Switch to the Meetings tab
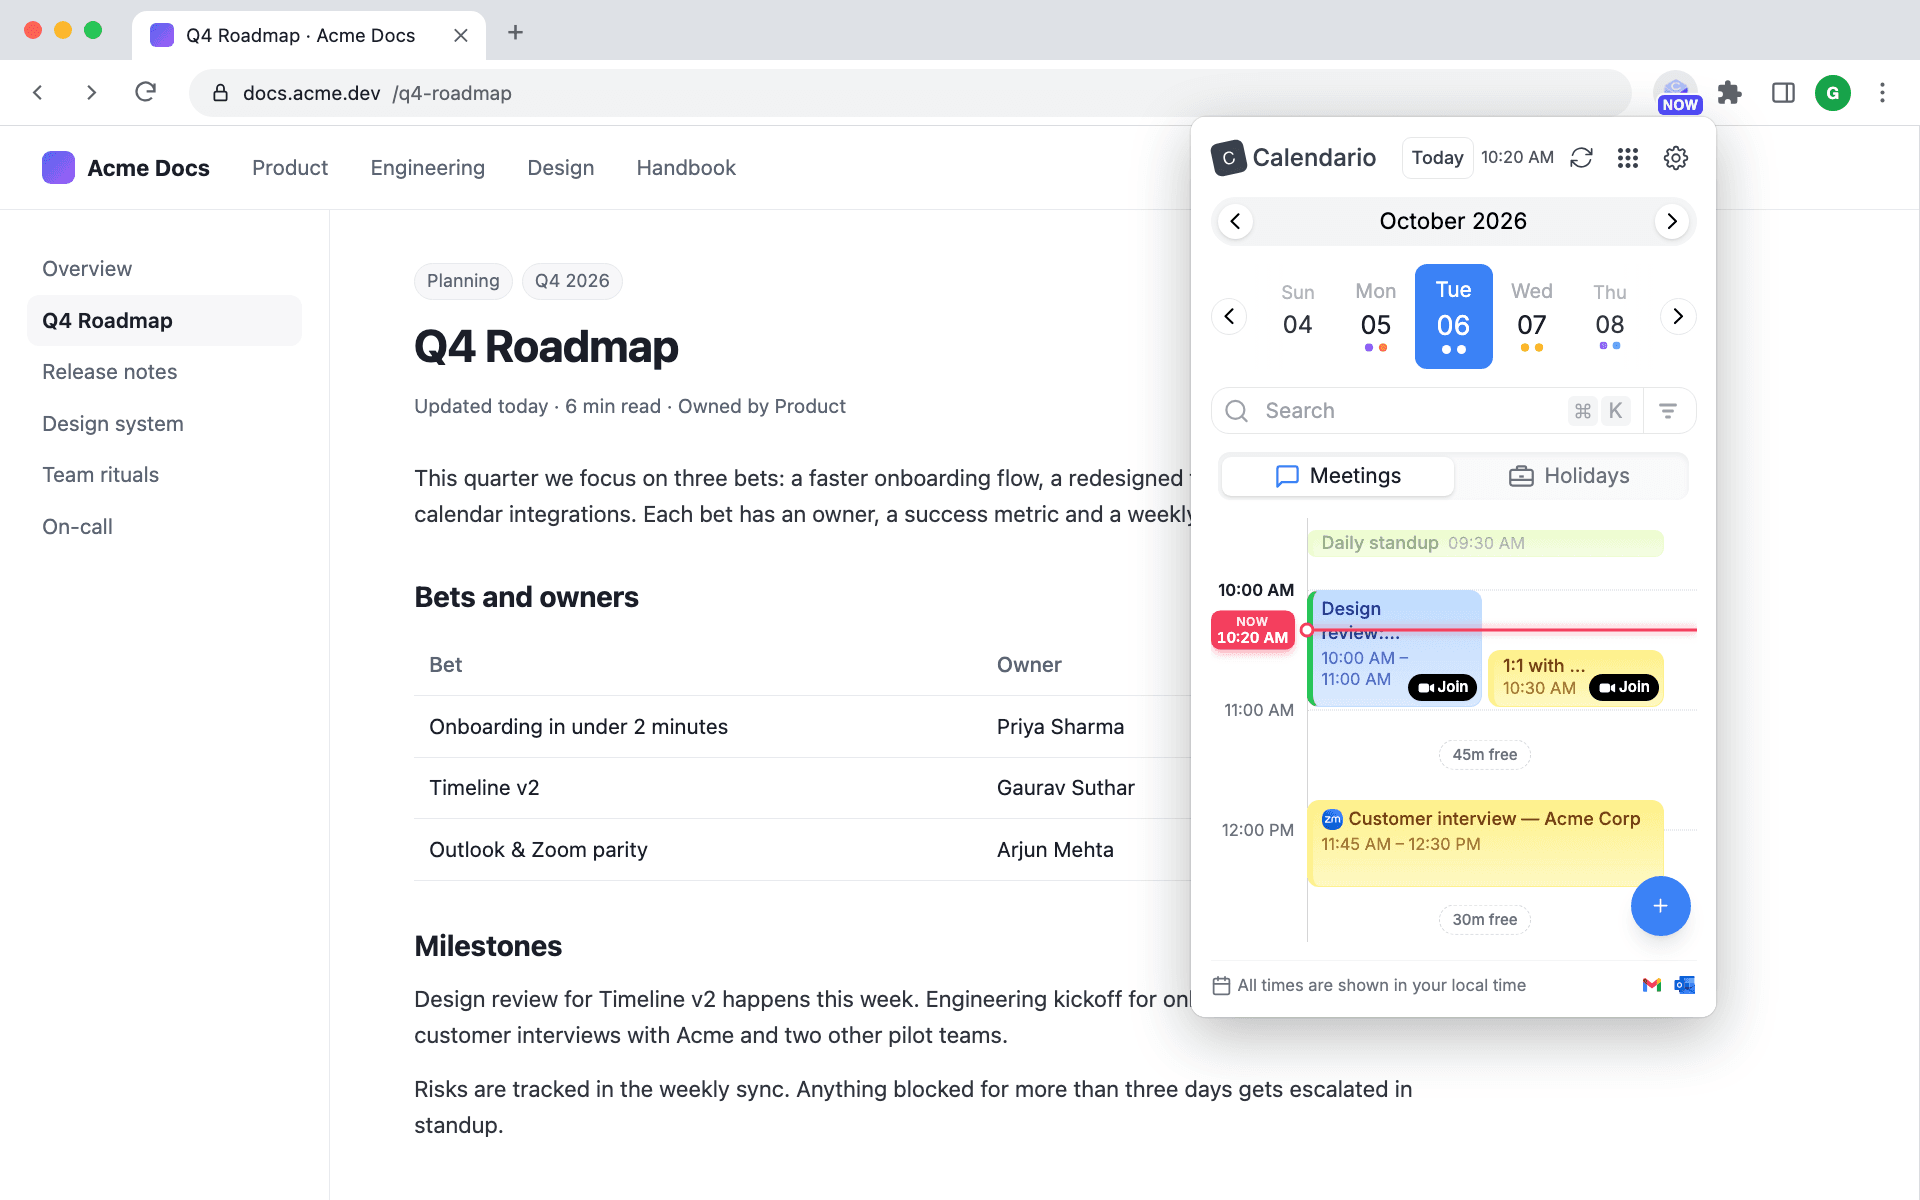This screenshot has width=1920, height=1200. 1338,476
